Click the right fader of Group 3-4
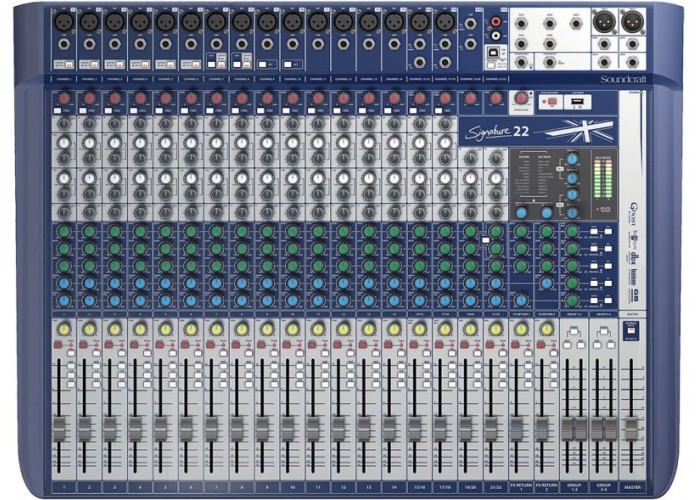 point(610,429)
